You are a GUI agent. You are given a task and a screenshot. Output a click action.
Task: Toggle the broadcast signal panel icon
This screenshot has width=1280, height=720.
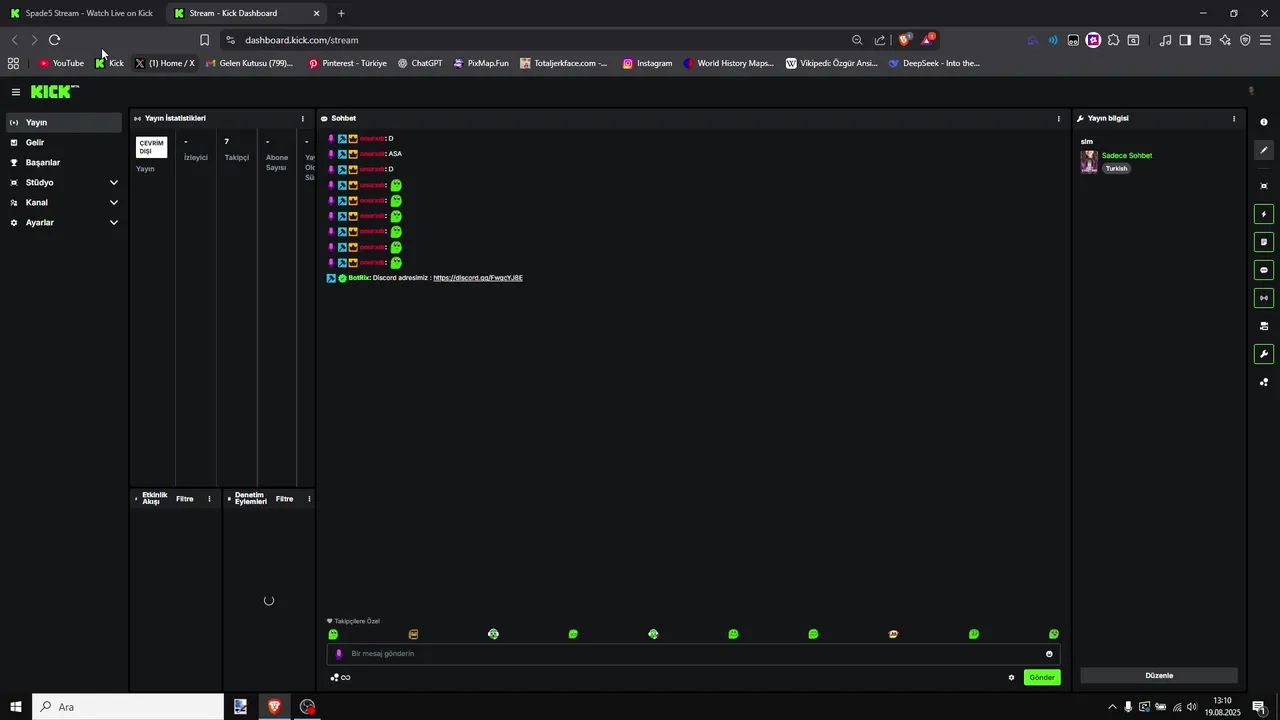[1264, 298]
